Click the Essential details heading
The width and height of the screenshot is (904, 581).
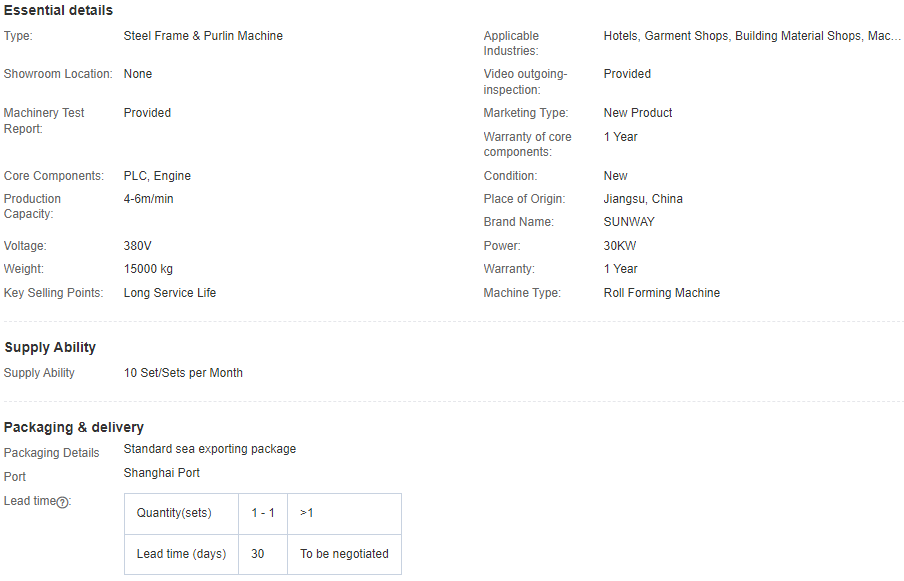pos(58,10)
